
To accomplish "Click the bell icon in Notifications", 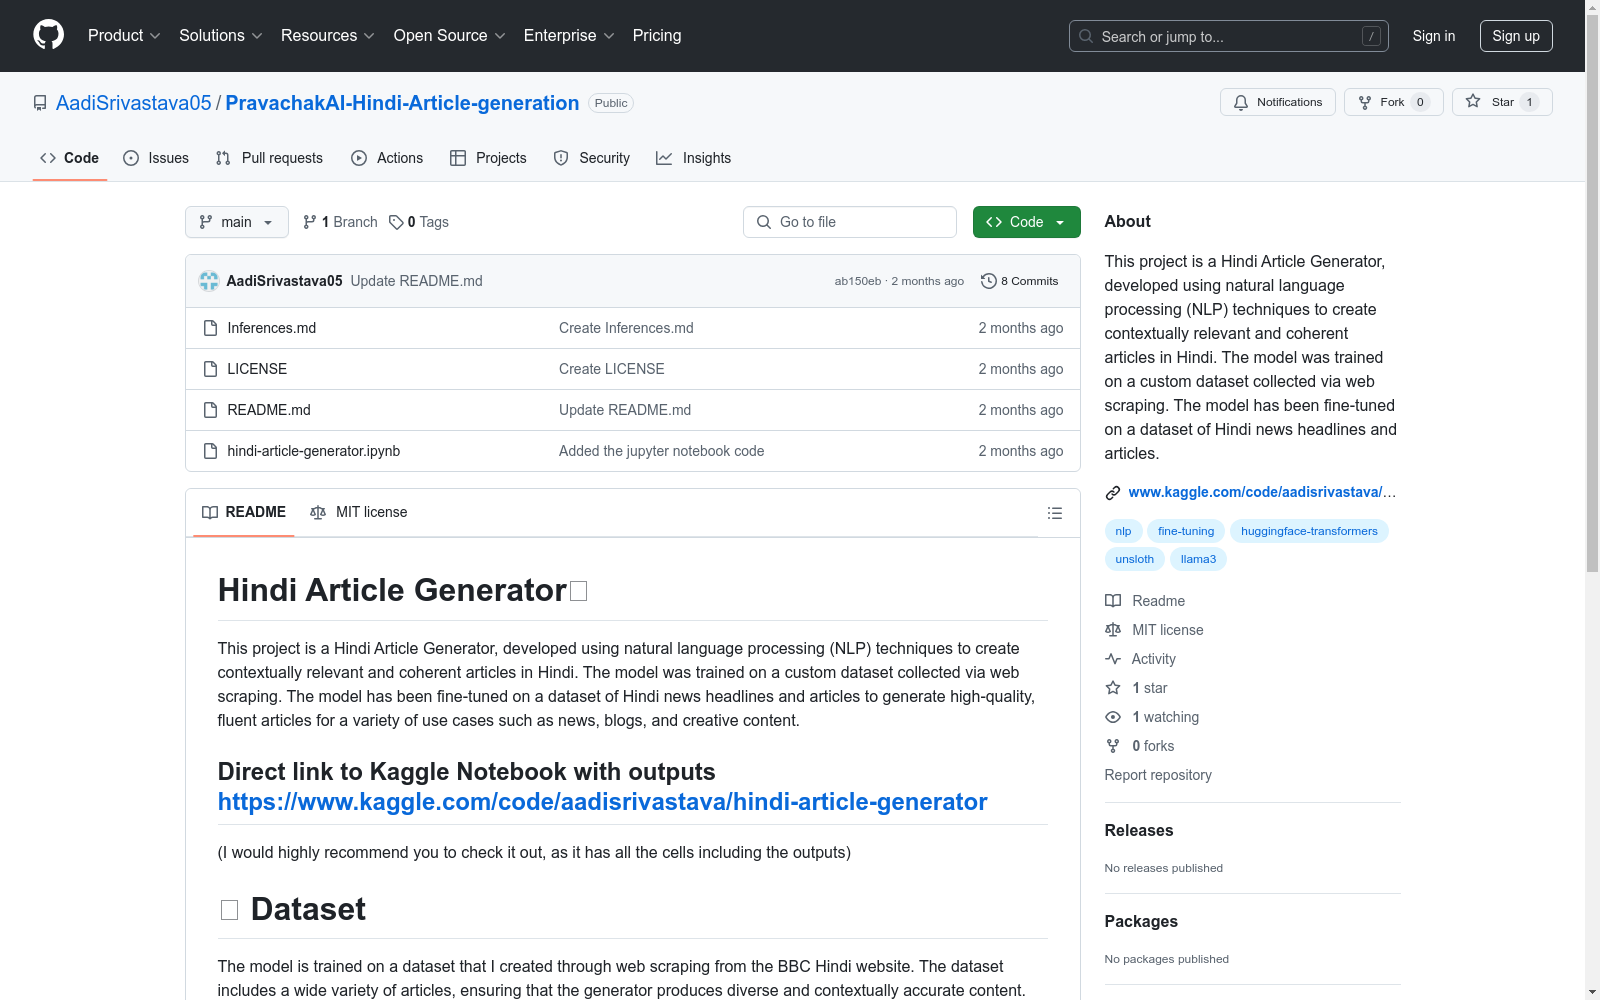I will (1241, 102).
